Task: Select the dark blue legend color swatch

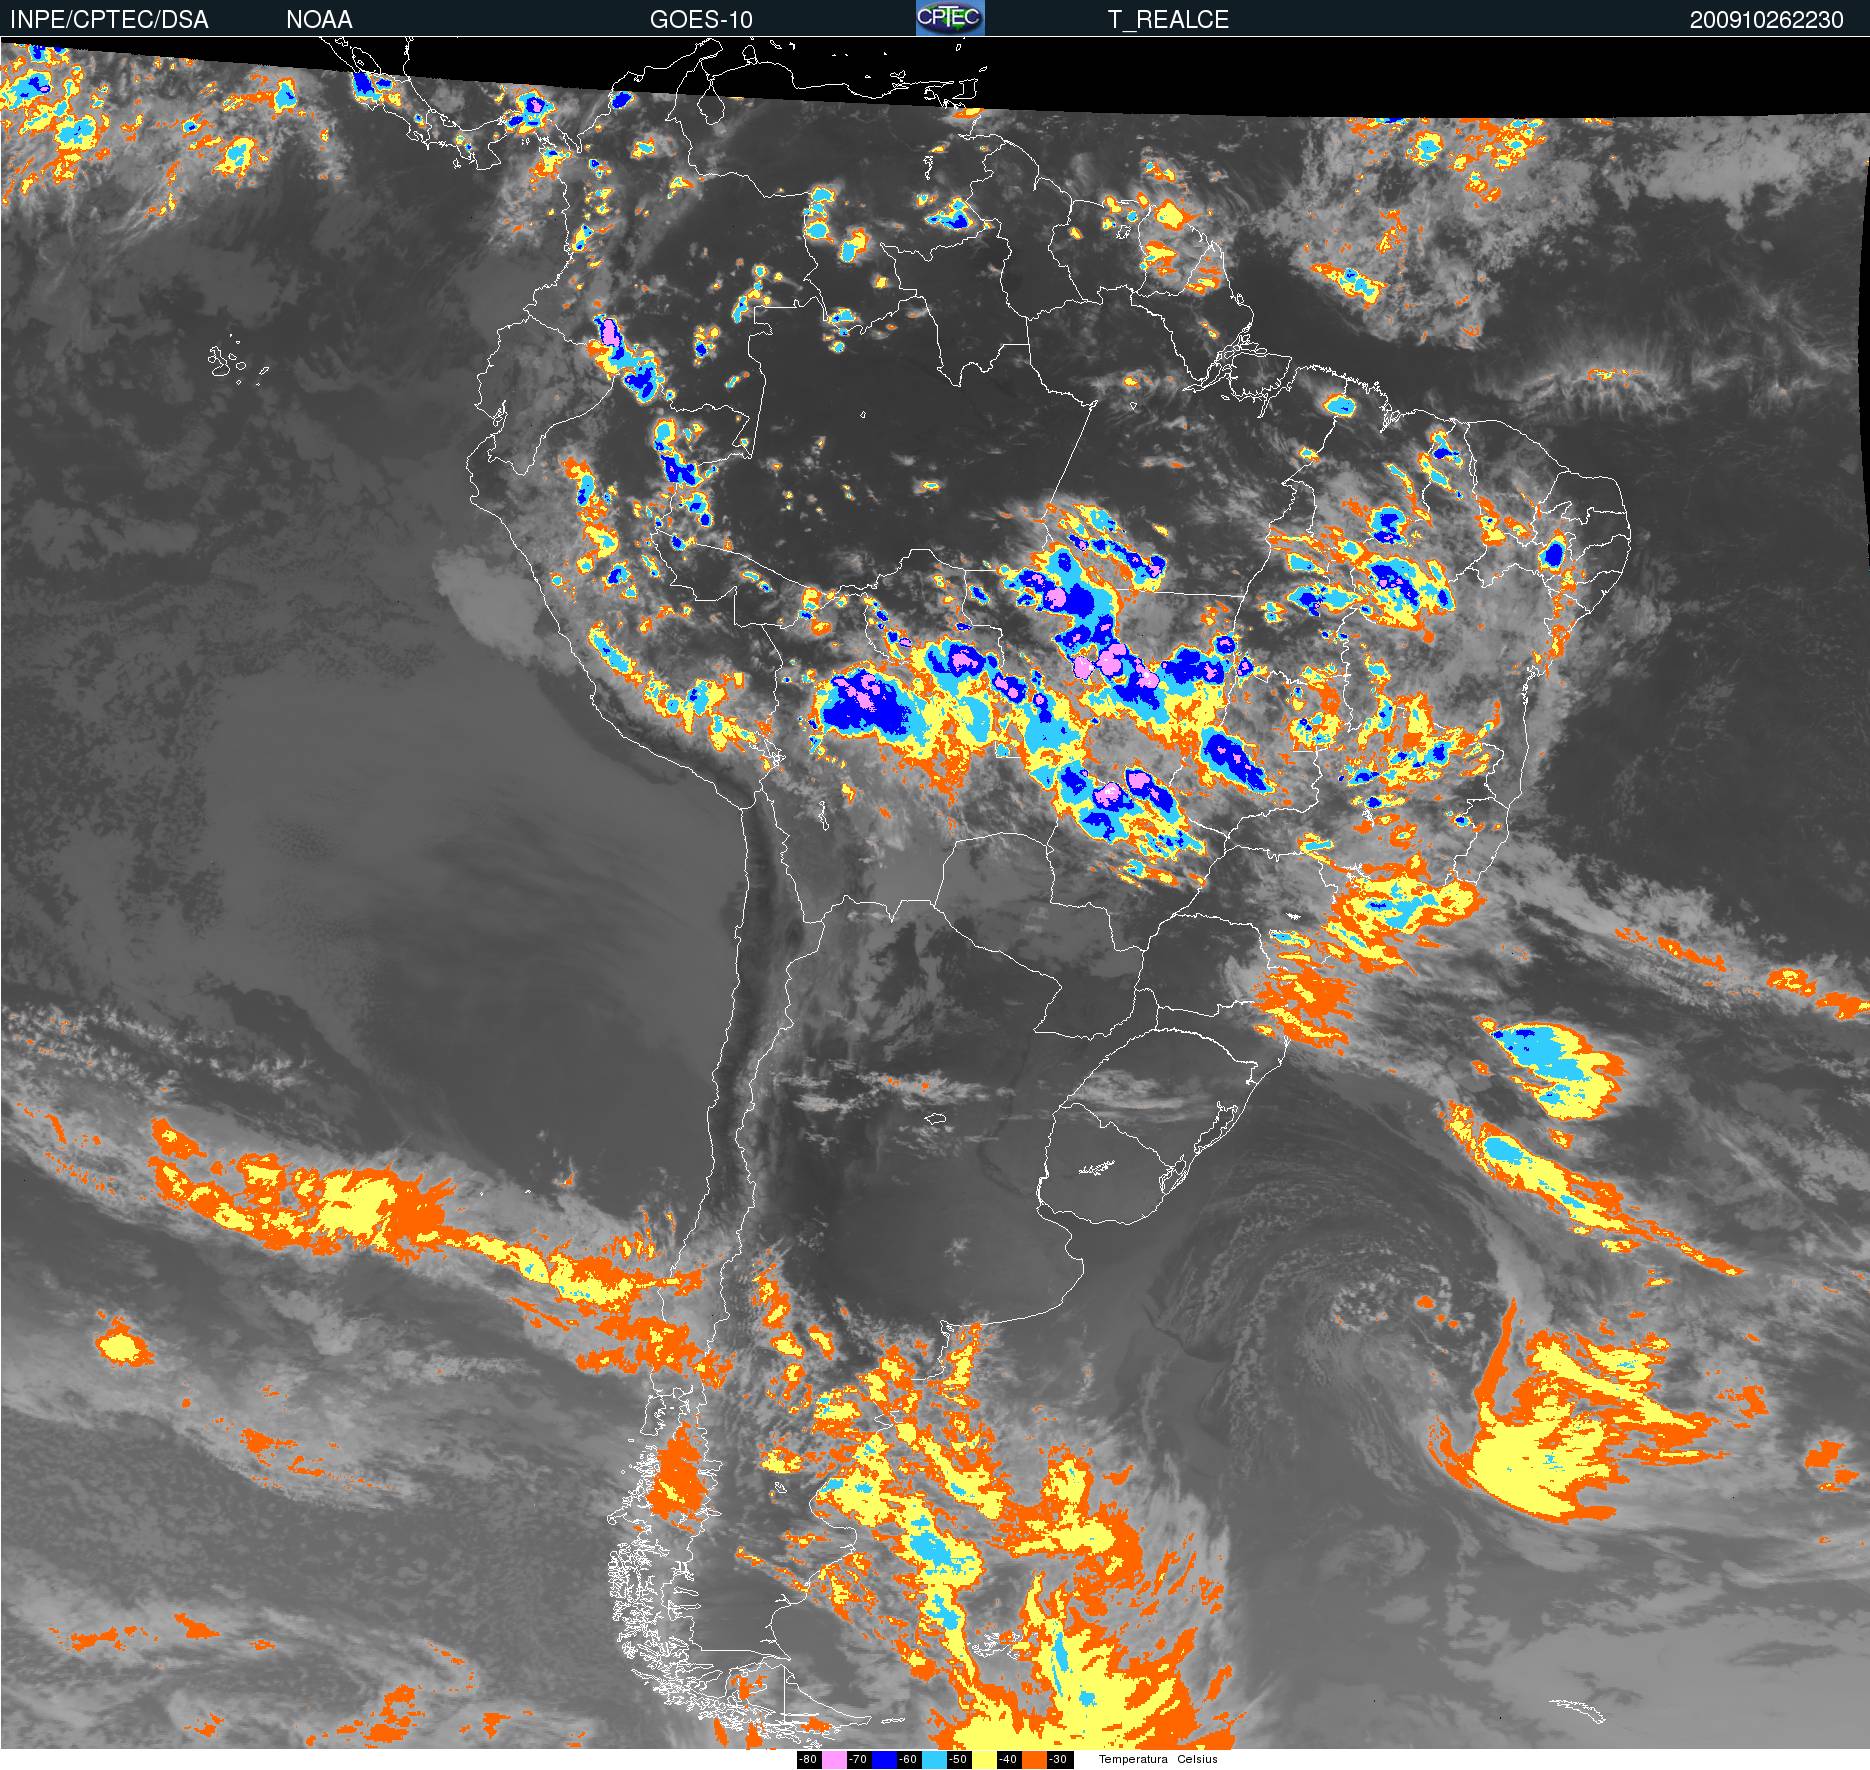Action: click(884, 1759)
